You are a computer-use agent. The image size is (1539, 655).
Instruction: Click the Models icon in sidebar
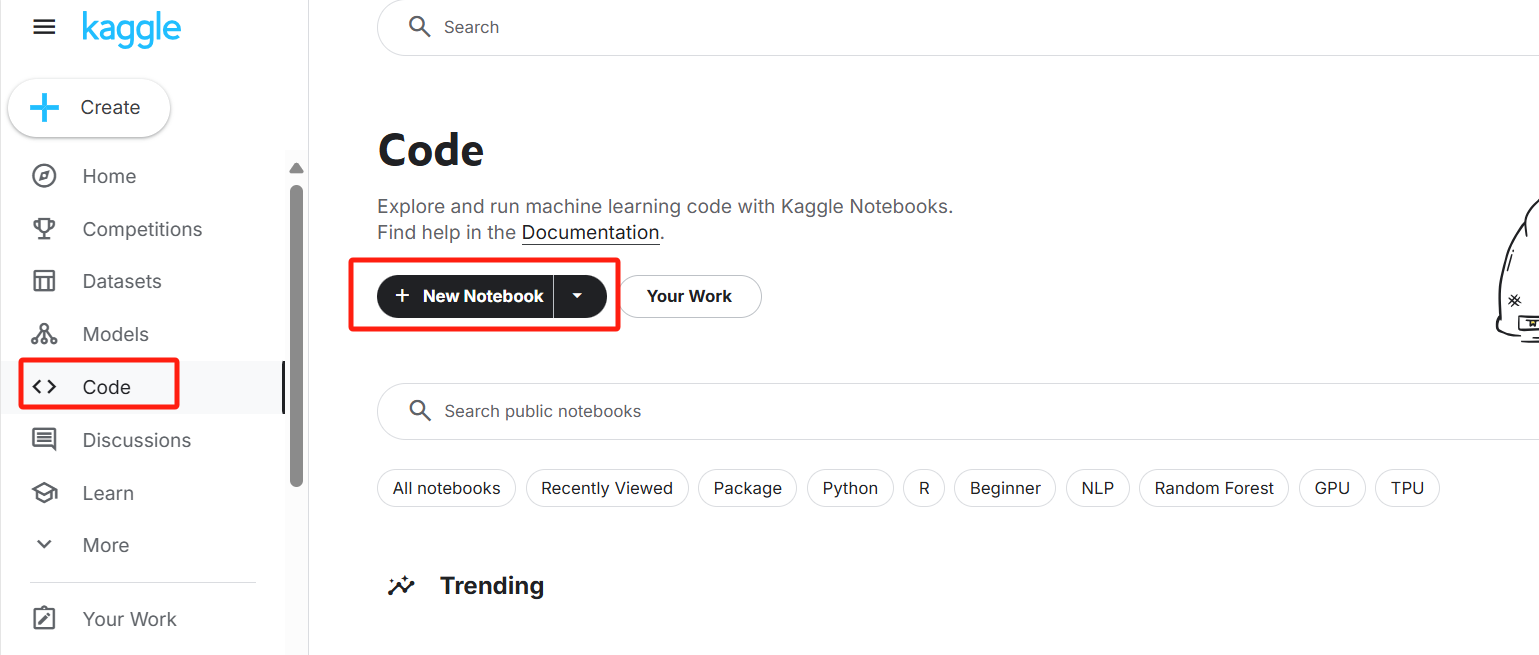tap(44, 333)
